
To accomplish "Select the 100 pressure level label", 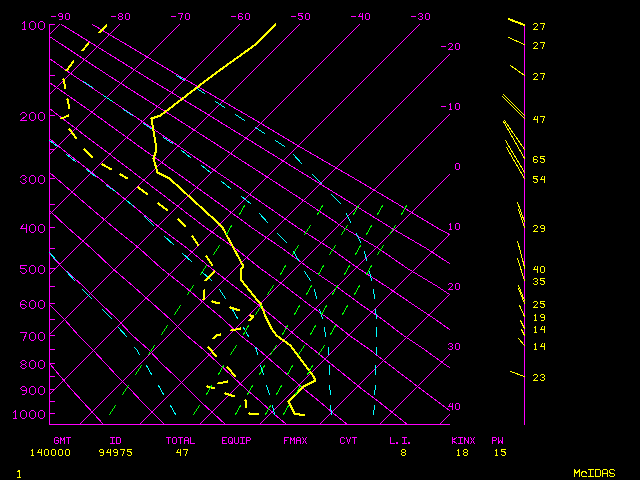I will [x=33, y=25].
